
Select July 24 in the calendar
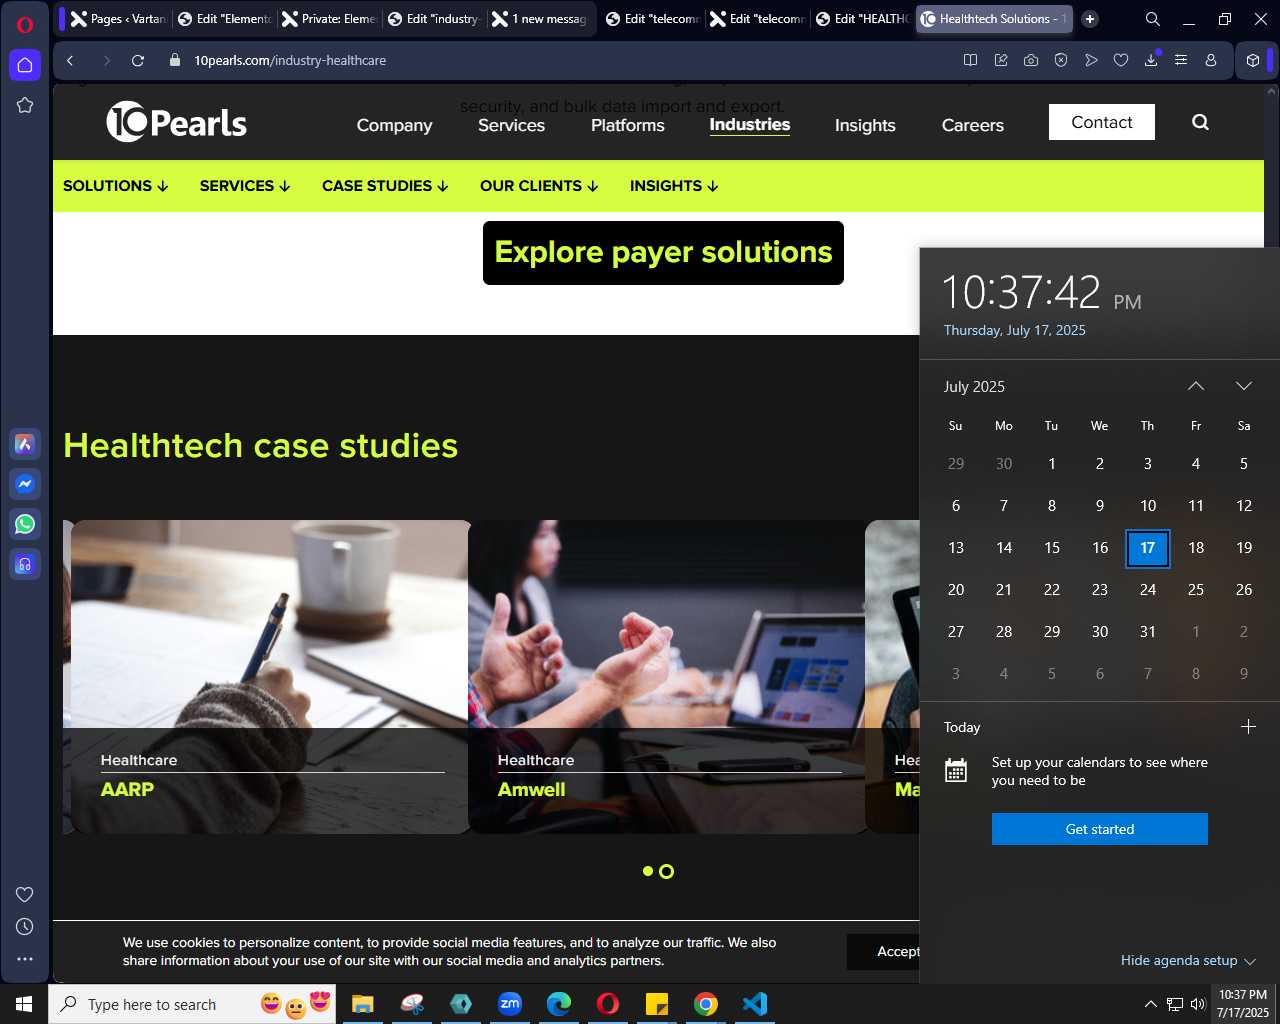tap(1148, 590)
